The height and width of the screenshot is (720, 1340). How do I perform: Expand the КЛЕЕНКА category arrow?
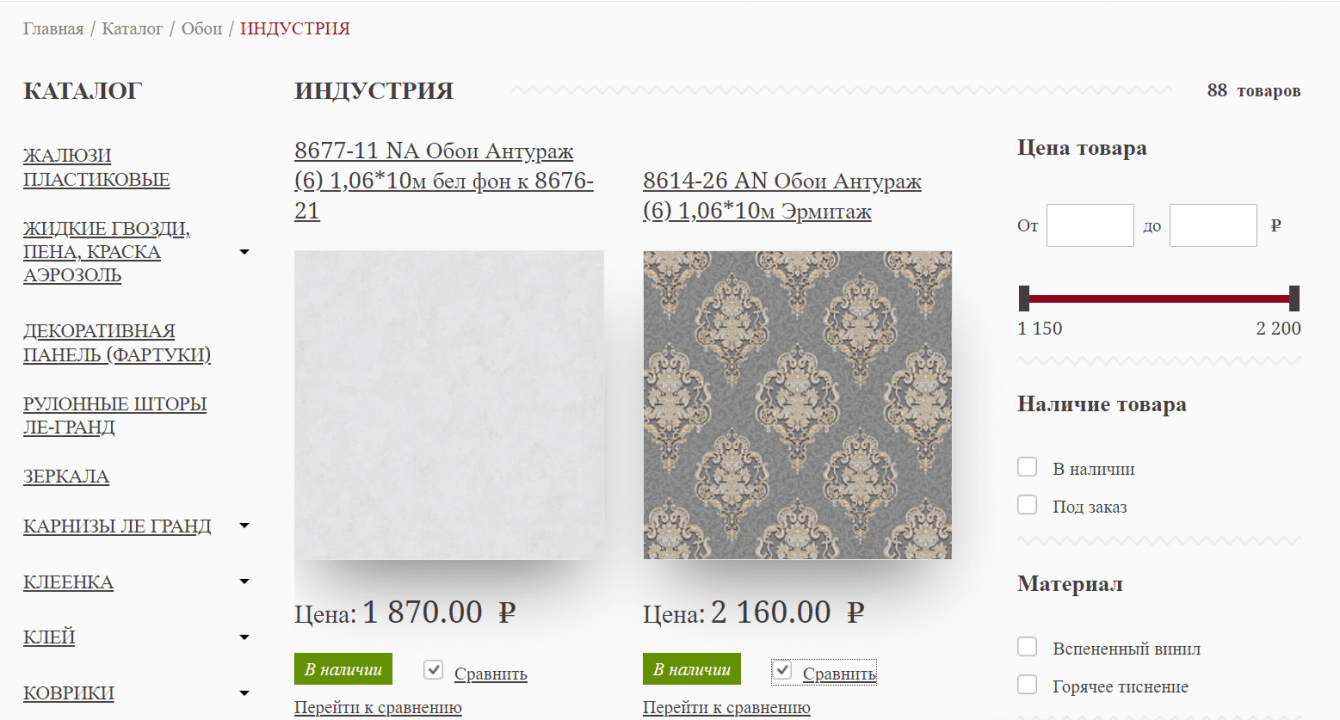tap(244, 582)
